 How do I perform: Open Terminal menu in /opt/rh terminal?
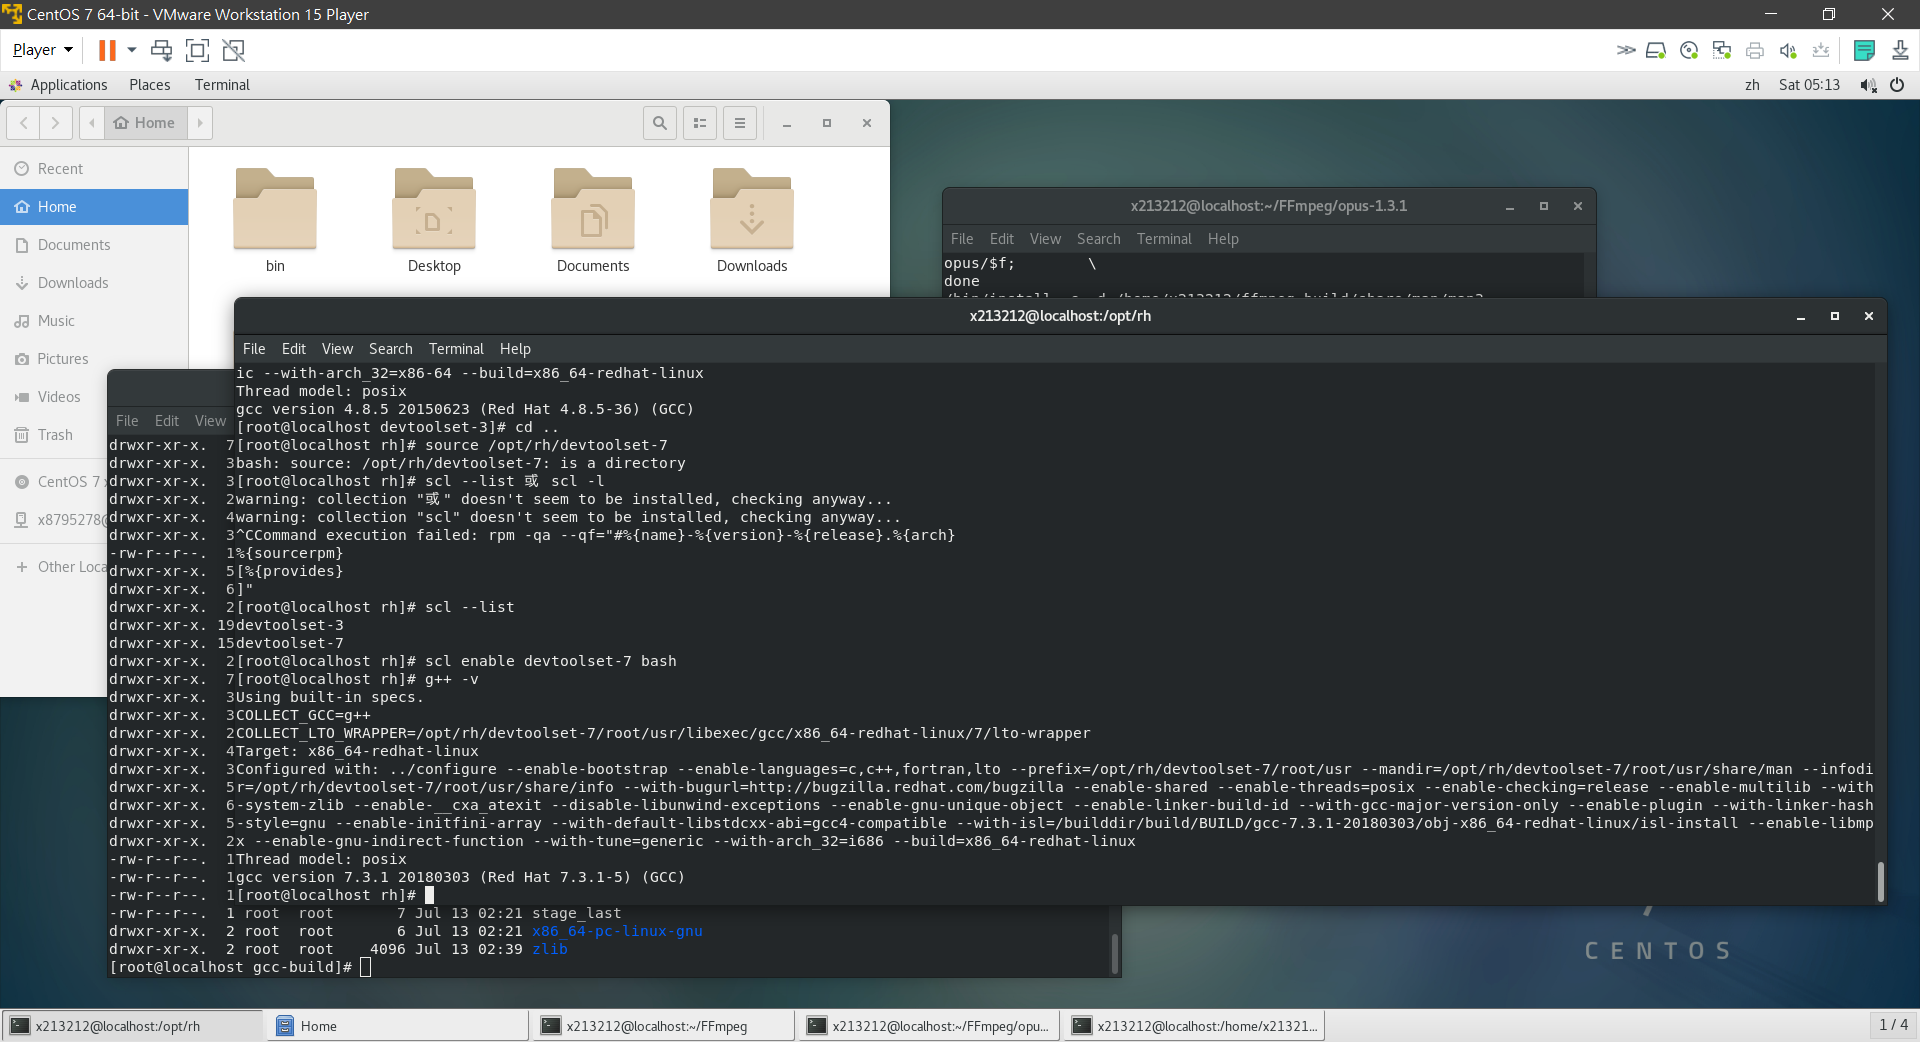(456, 349)
